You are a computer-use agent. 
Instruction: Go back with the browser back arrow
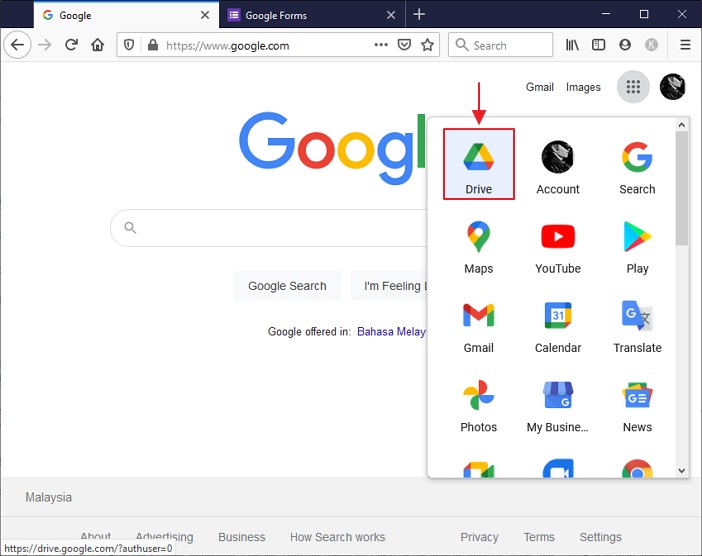(x=17, y=45)
